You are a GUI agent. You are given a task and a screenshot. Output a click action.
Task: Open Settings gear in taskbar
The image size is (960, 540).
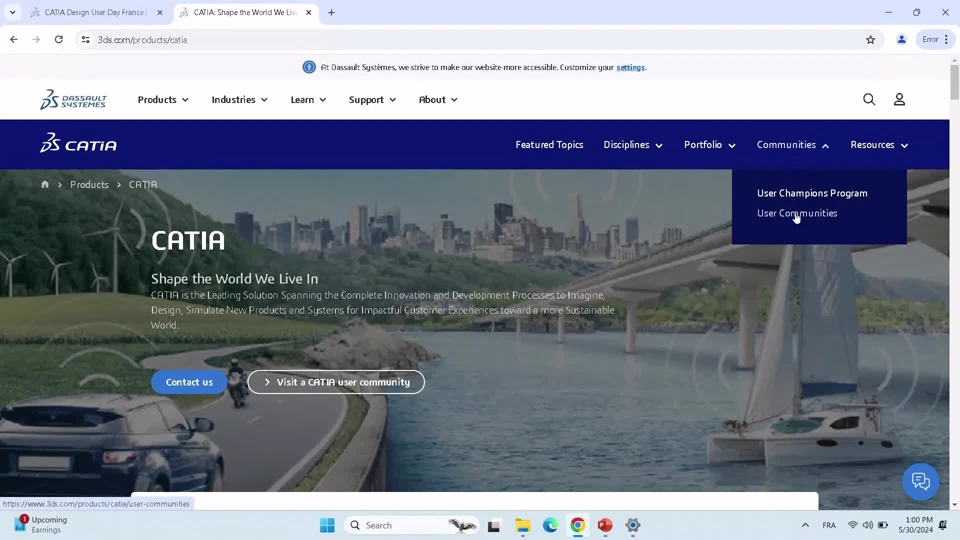click(632, 525)
